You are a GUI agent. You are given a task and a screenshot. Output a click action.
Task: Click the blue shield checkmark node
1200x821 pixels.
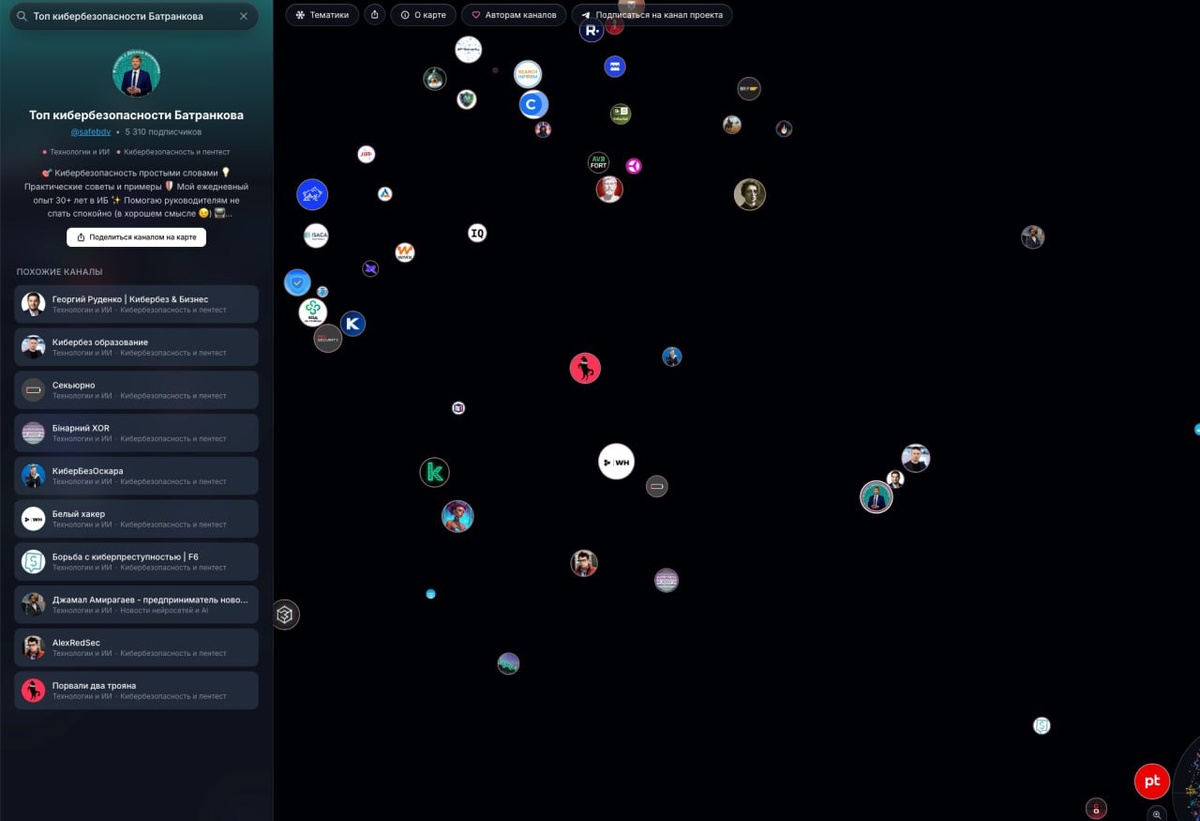[297, 283]
